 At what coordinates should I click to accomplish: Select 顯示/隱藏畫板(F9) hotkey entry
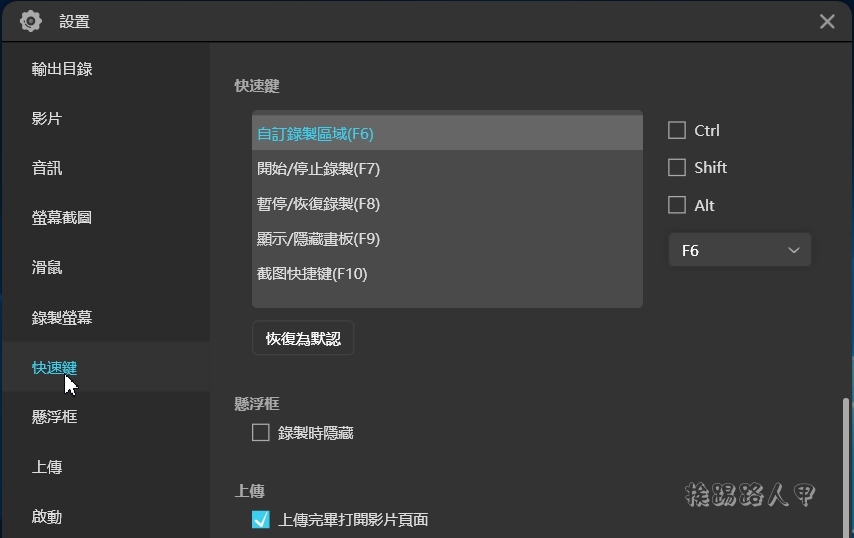tap(447, 239)
